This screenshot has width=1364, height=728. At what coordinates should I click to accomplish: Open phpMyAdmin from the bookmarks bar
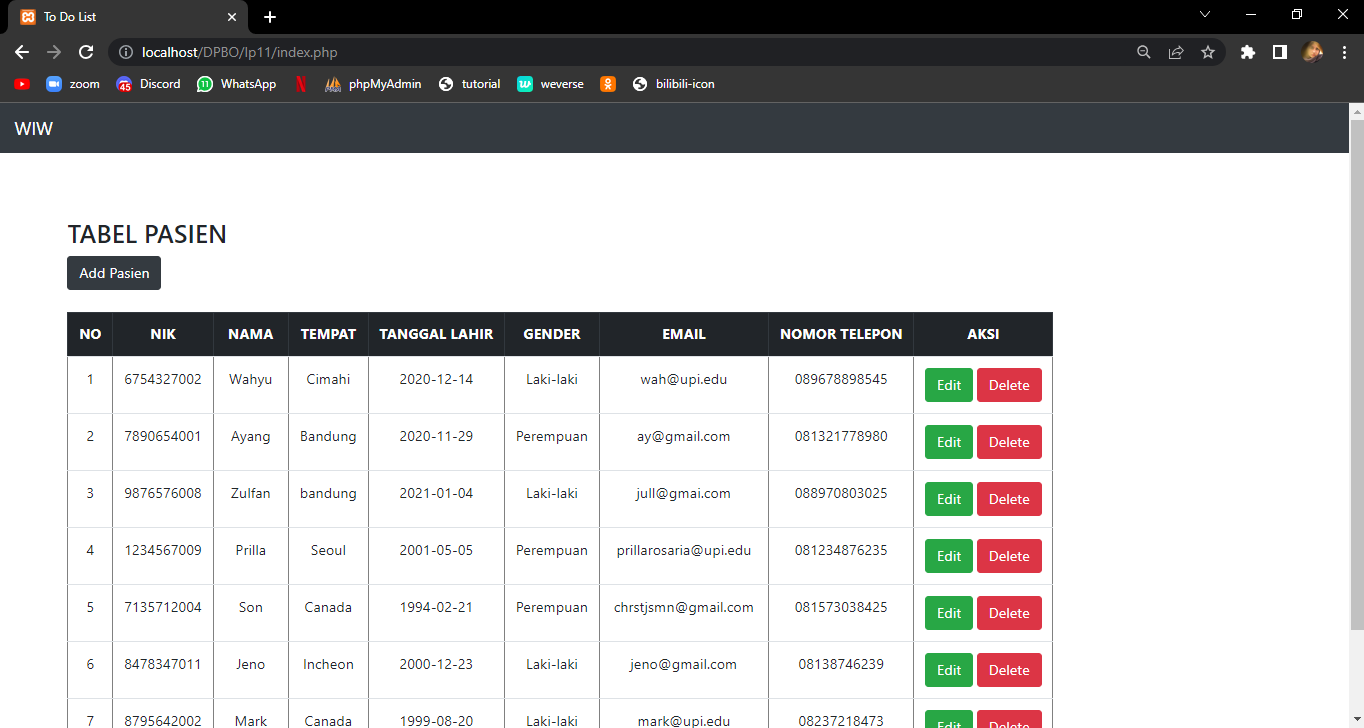click(x=373, y=84)
